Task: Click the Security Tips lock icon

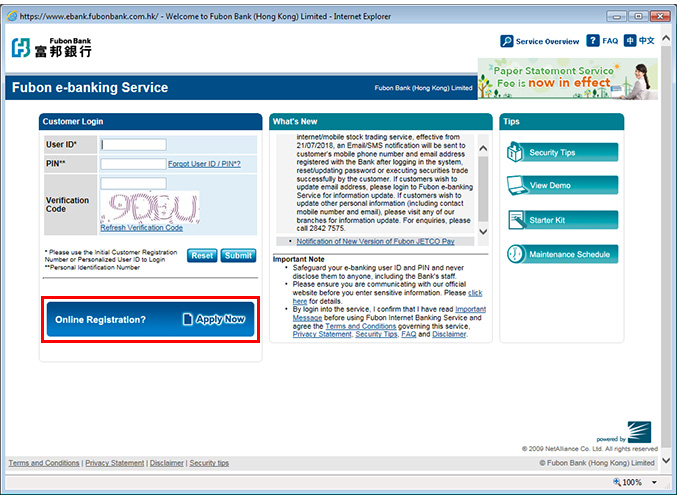Action: click(x=515, y=152)
